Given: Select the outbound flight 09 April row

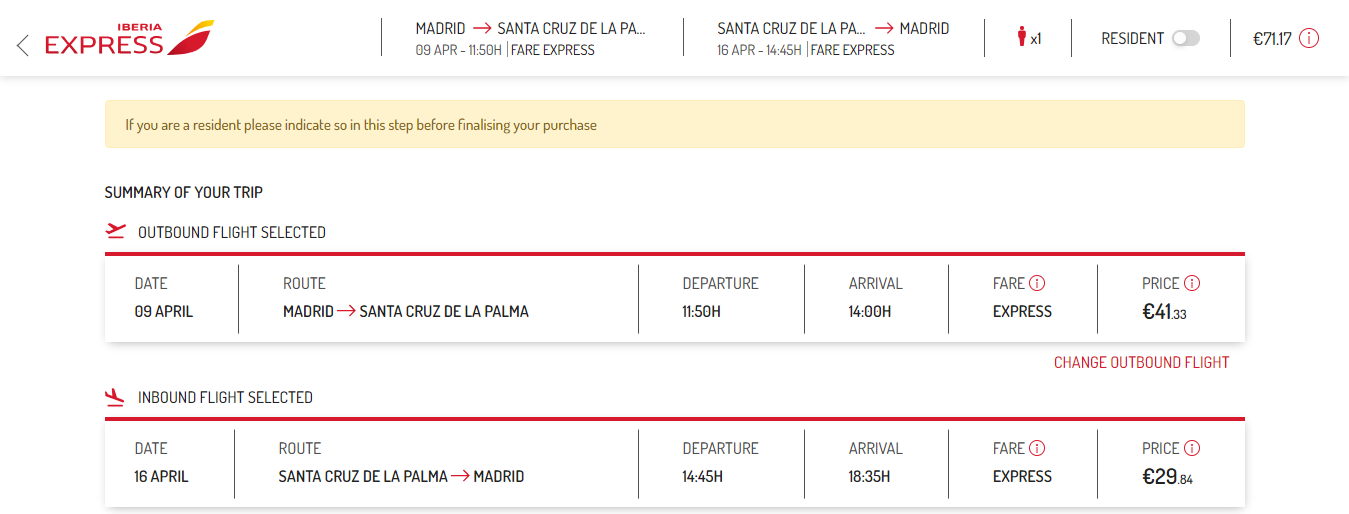Looking at the screenshot, I should coord(675,298).
